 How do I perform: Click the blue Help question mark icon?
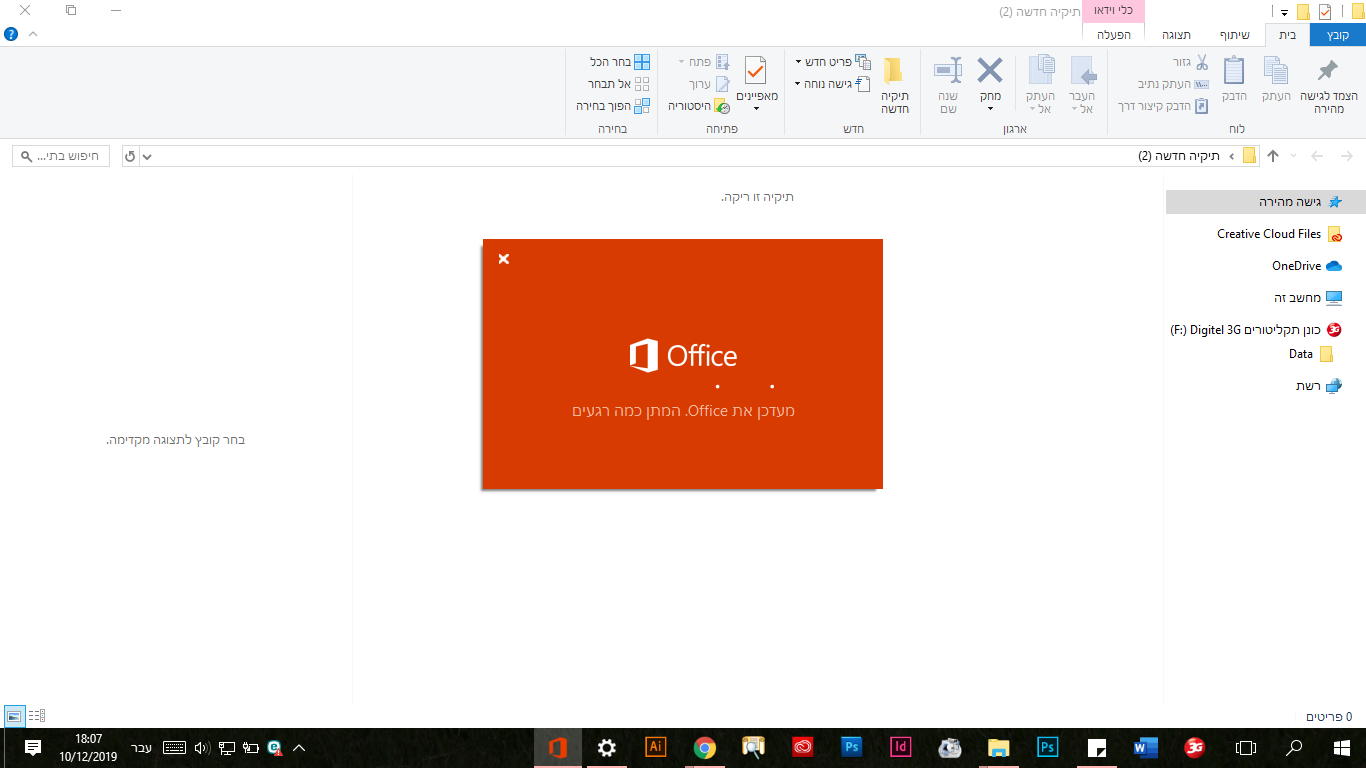click(11, 34)
